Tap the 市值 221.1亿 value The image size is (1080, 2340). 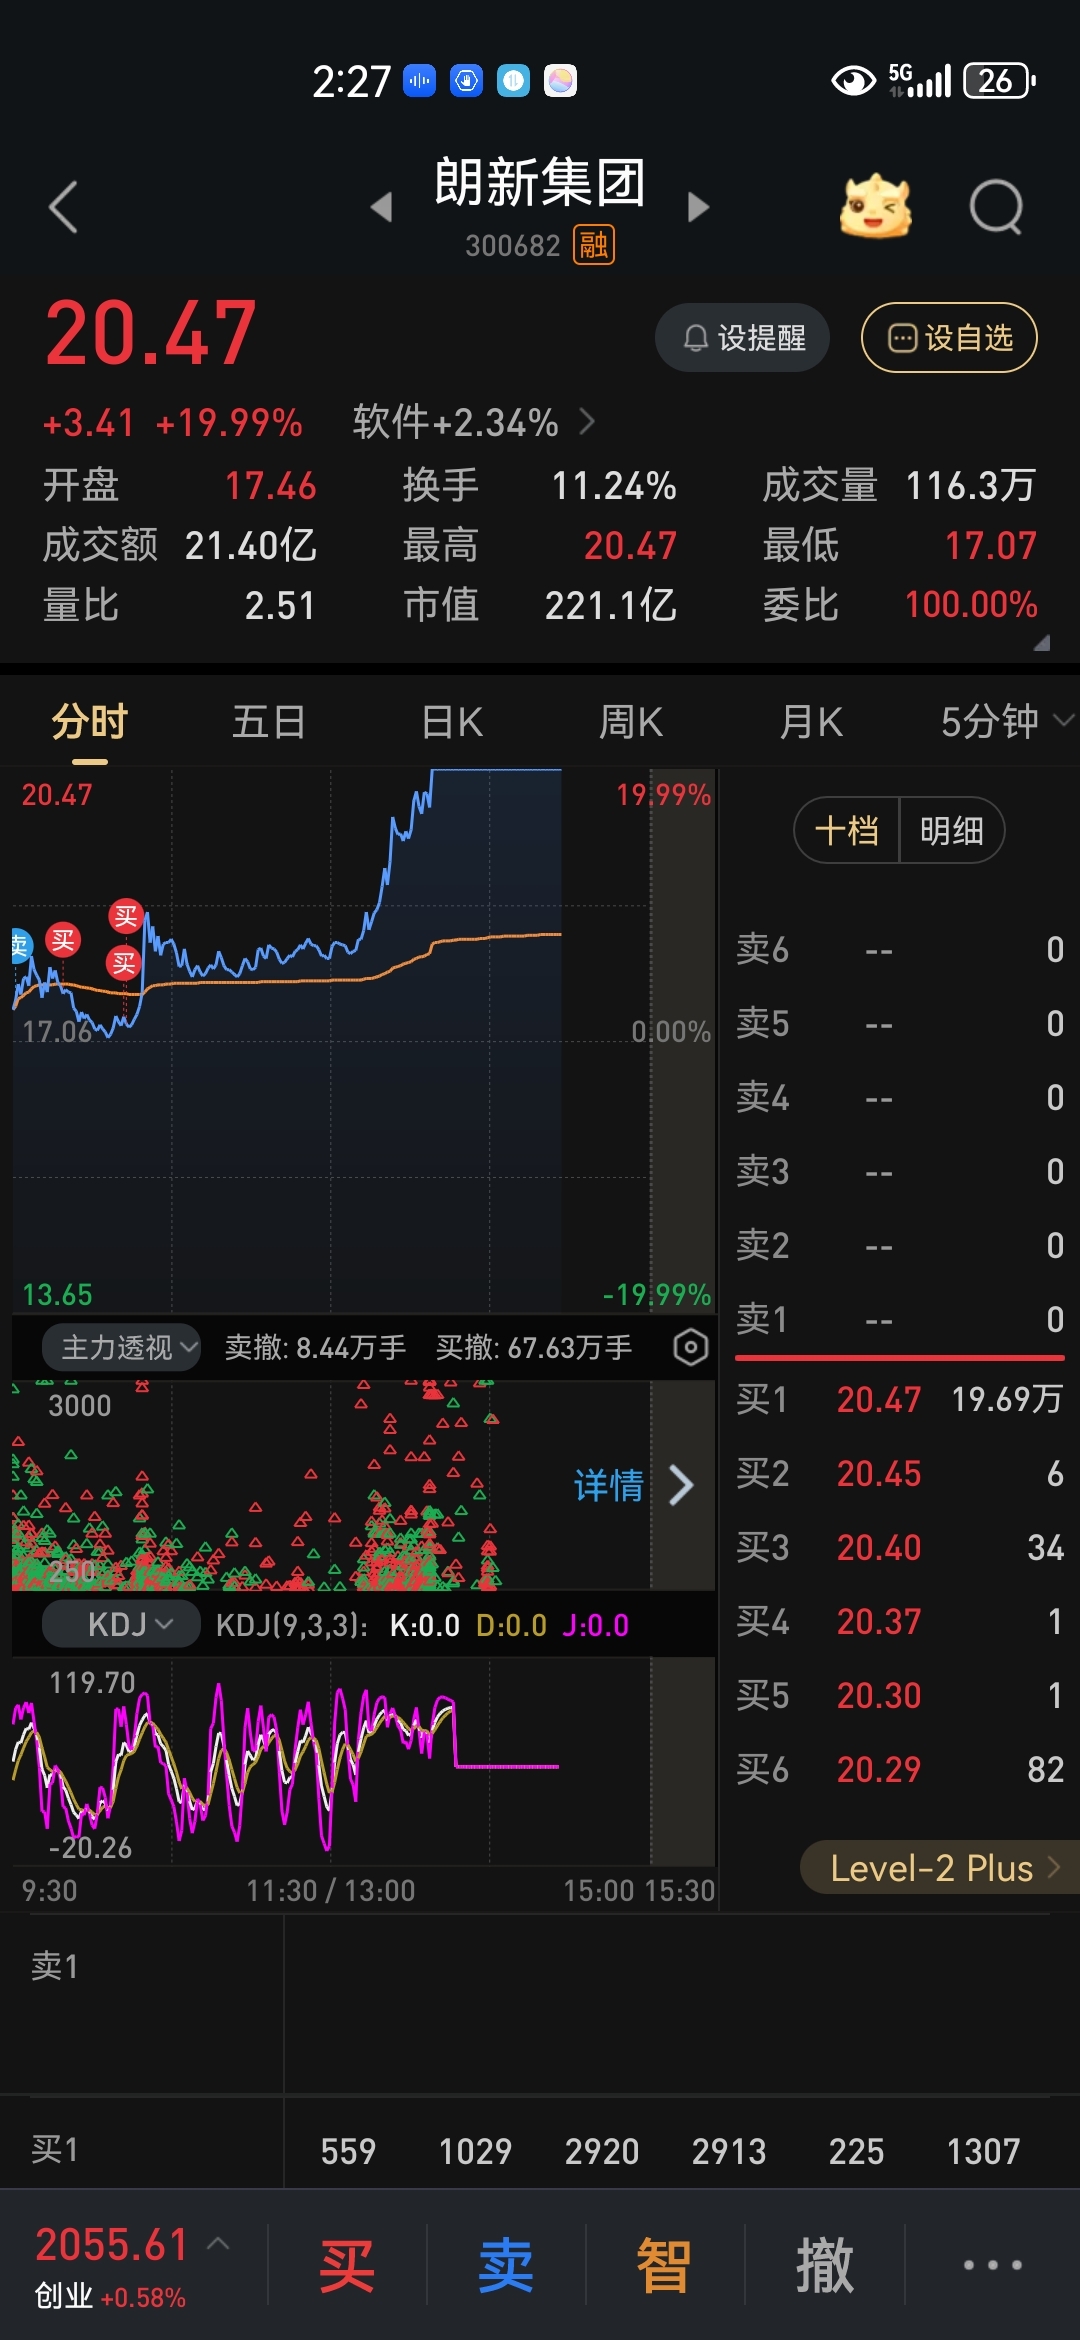[611, 605]
